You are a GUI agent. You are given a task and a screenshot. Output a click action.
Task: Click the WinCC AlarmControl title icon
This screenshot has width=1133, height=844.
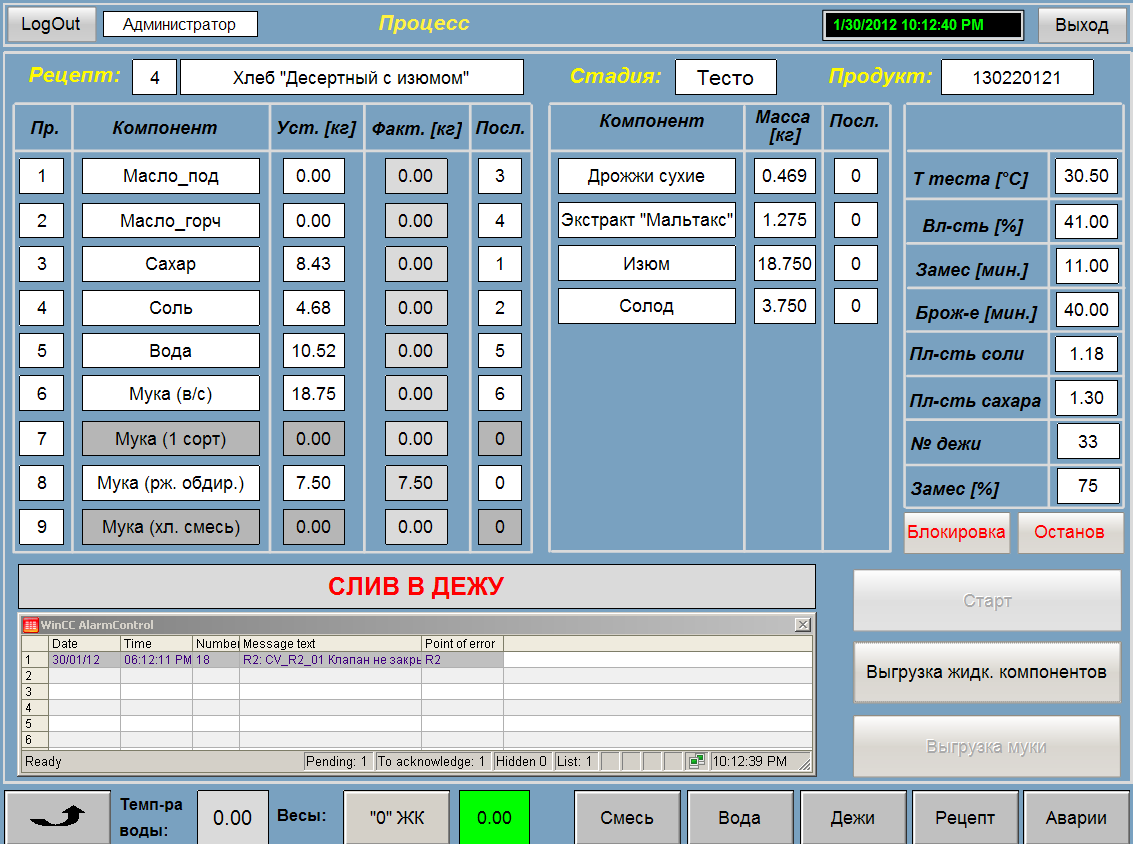click(x=30, y=625)
